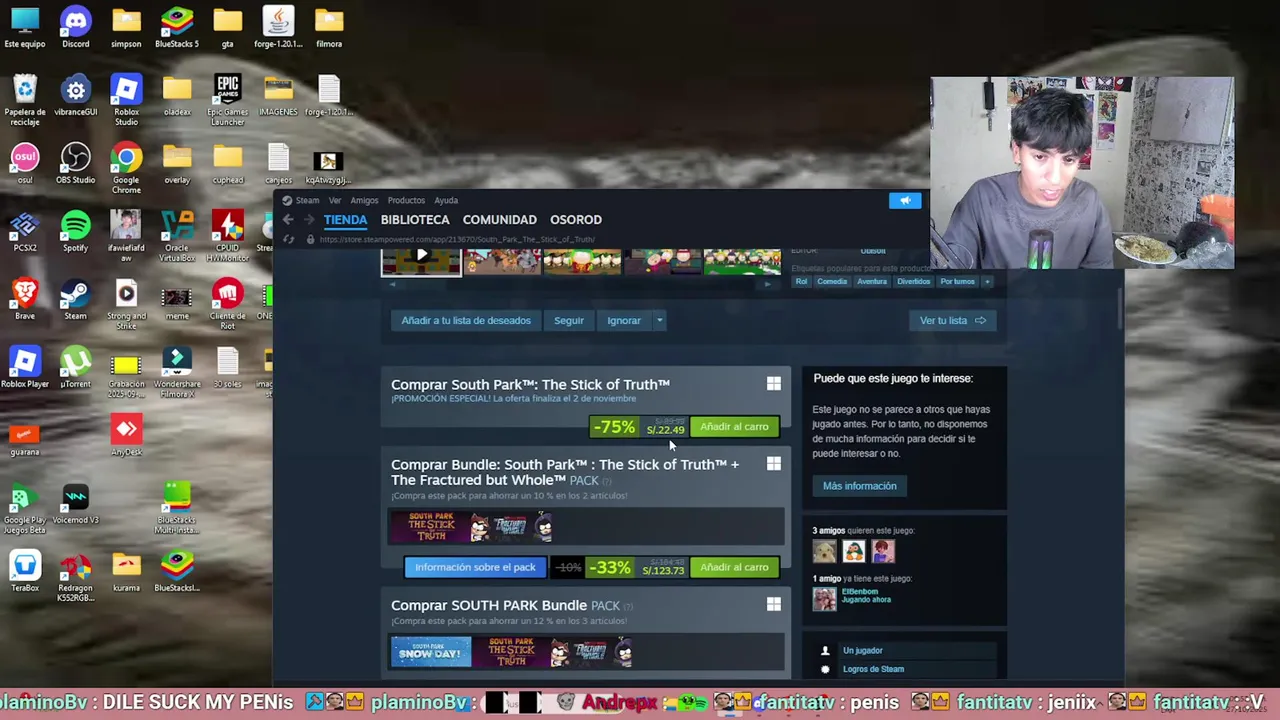
Task: Open the TeraBox desktop shortcut
Action: [25, 572]
